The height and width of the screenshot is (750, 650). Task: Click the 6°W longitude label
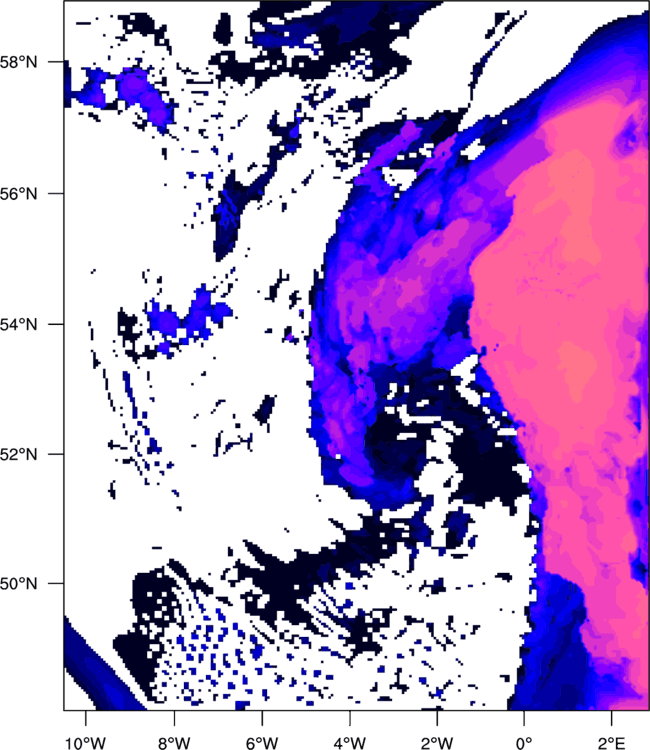tap(262, 743)
